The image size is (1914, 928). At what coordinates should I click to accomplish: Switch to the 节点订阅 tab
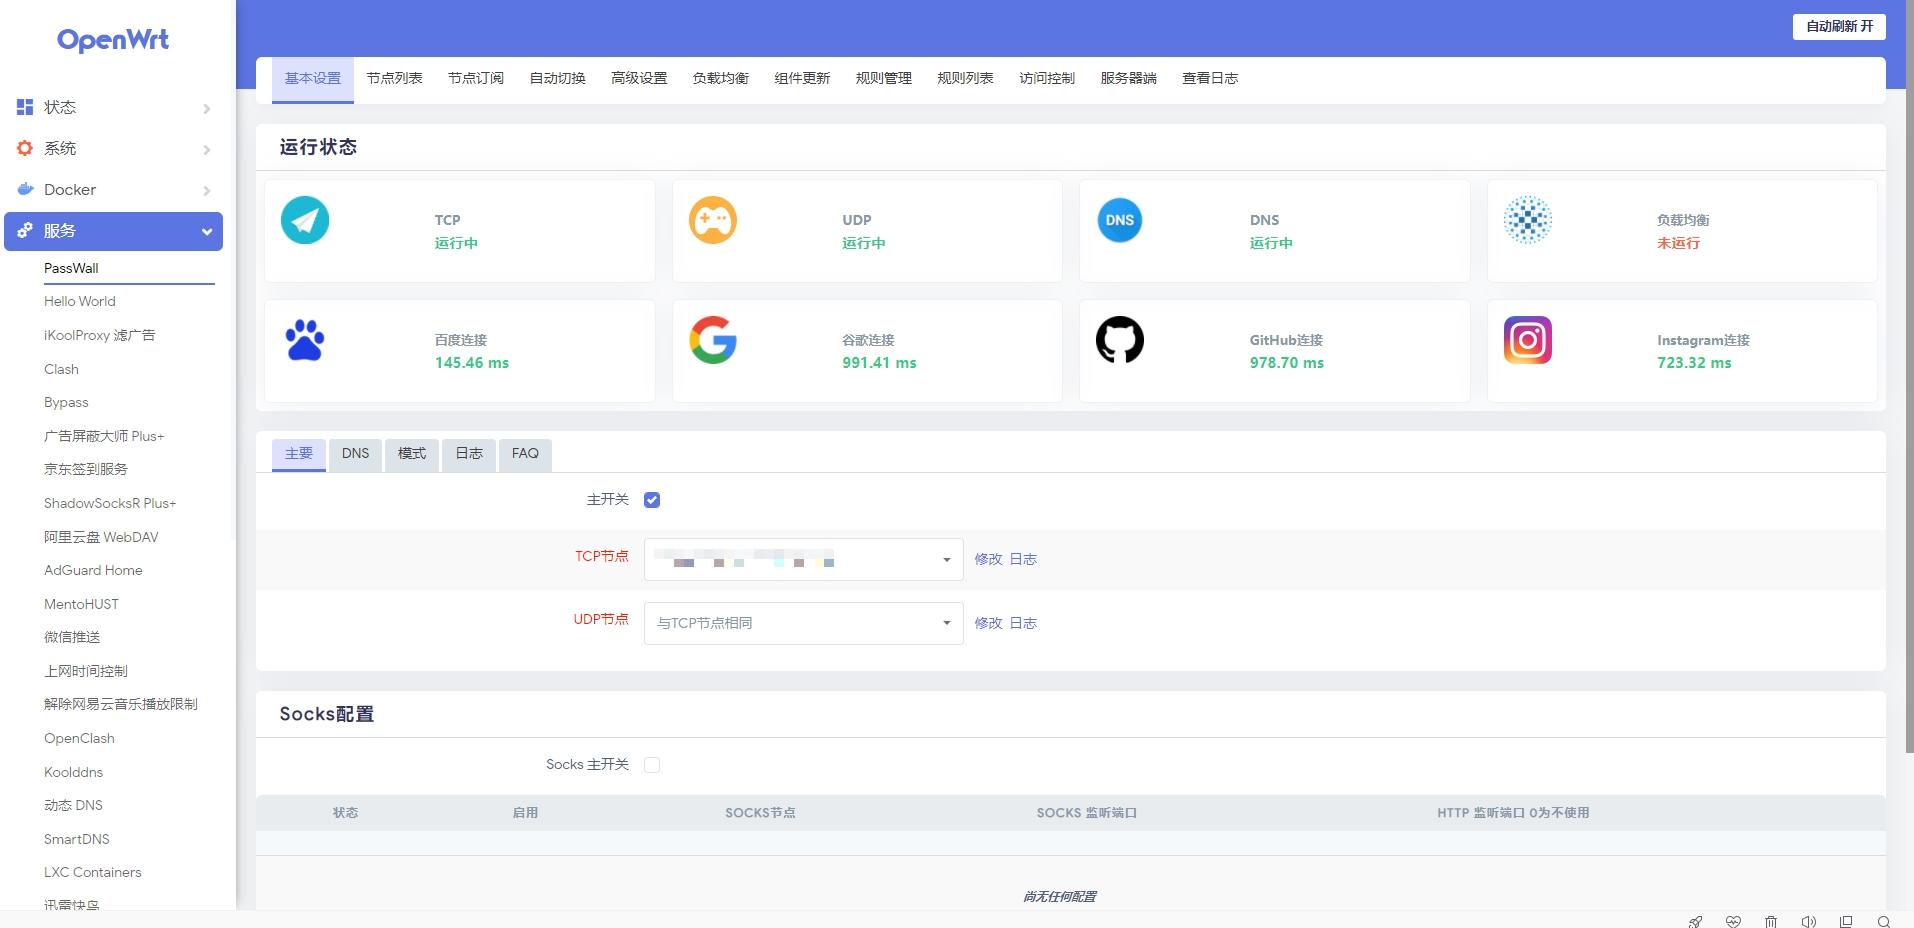(476, 78)
